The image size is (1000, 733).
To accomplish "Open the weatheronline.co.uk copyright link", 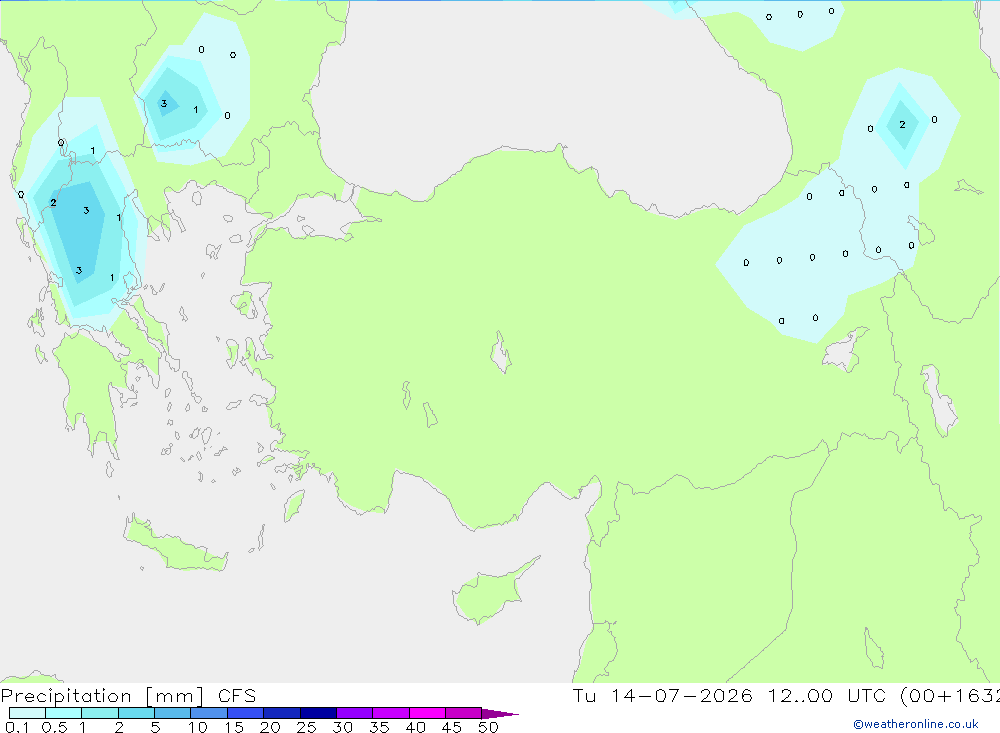I will (x=916, y=724).
